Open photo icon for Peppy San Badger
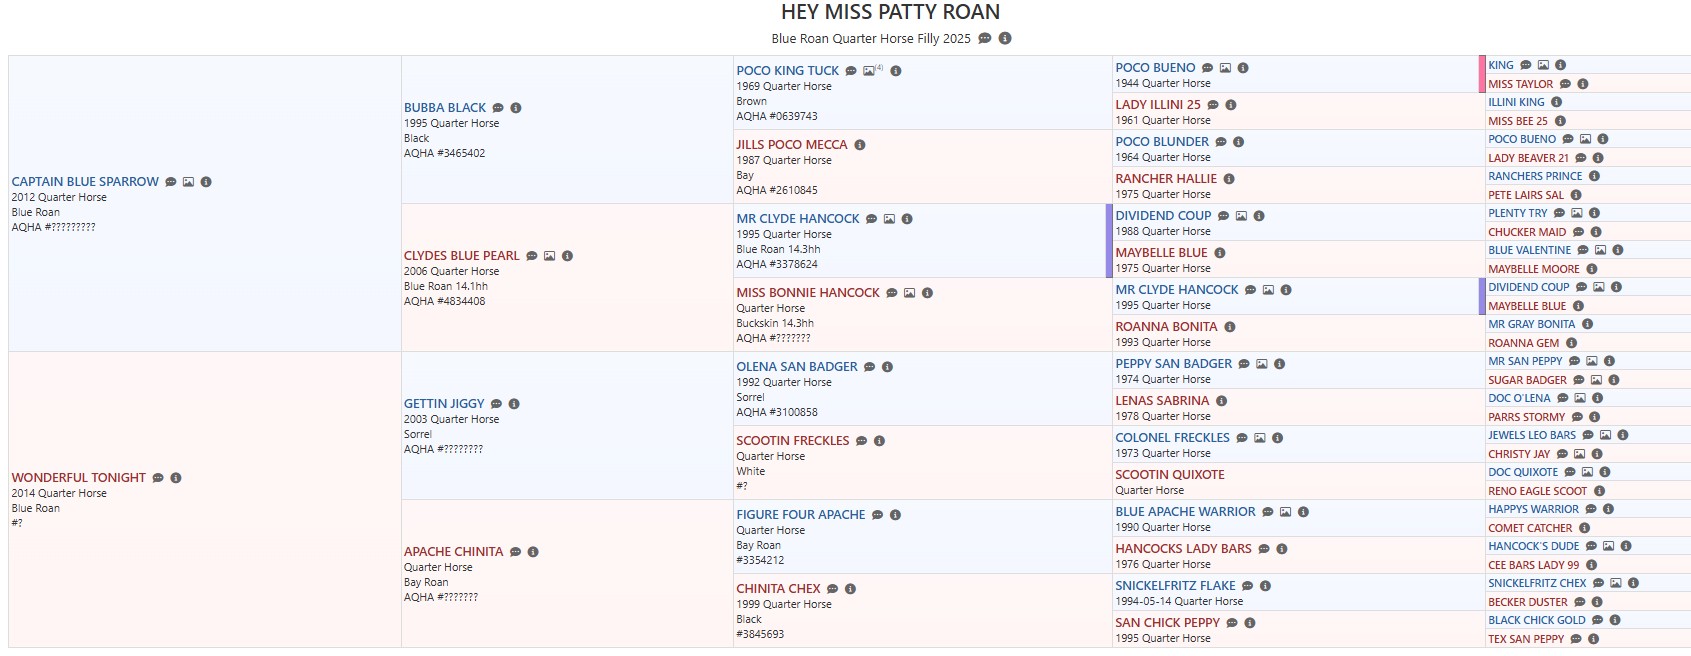This screenshot has width=1691, height=656. click(x=1262, y=364)
